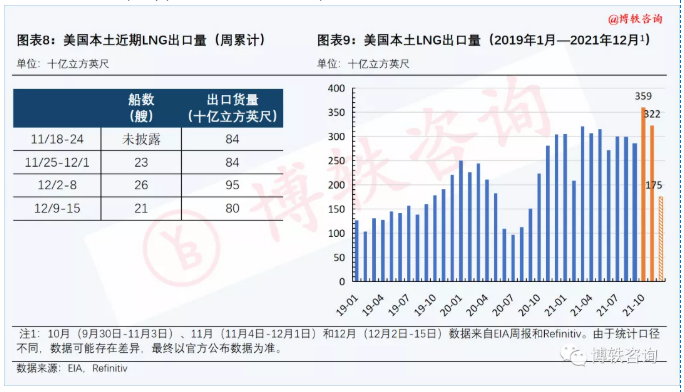The image size is (684, 392).
Task: Click the '359' bar label
Action: [643, 96]
